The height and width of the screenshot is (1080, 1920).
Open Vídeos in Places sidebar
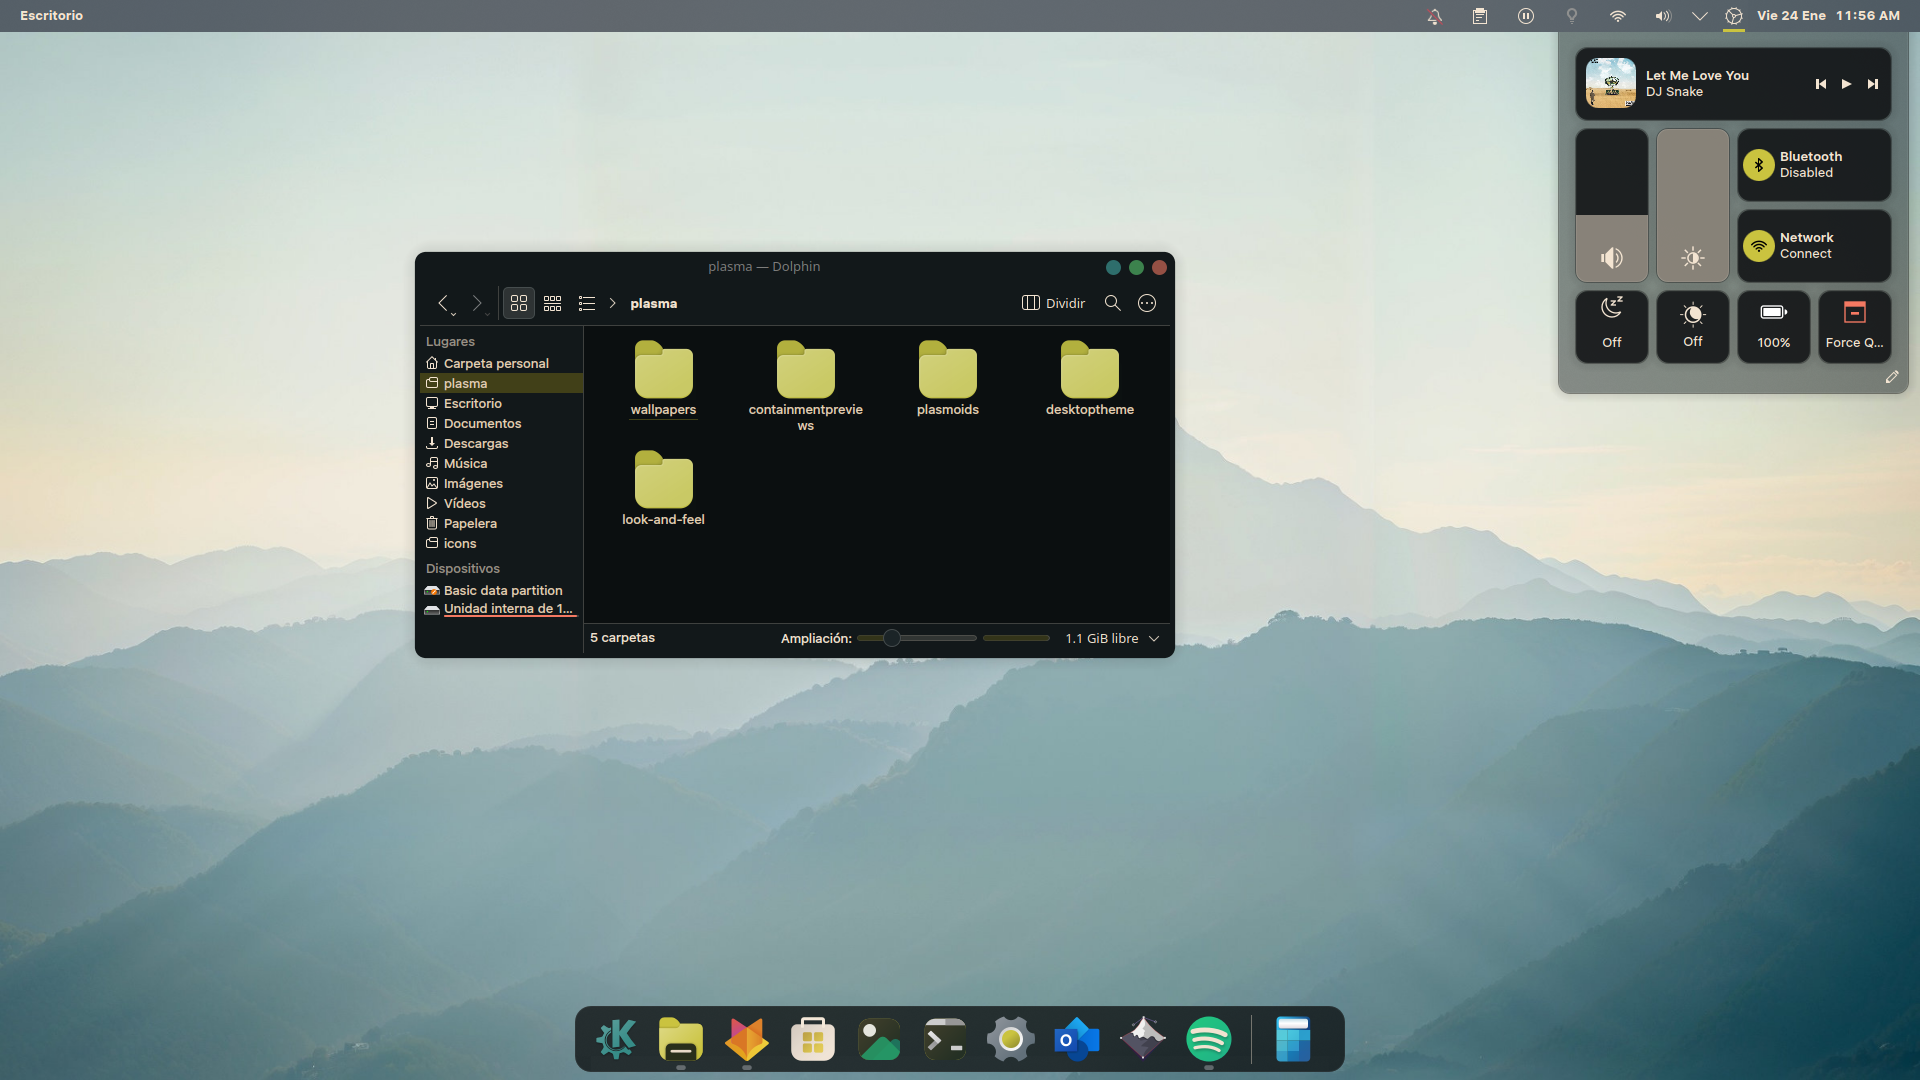[501, 503]
